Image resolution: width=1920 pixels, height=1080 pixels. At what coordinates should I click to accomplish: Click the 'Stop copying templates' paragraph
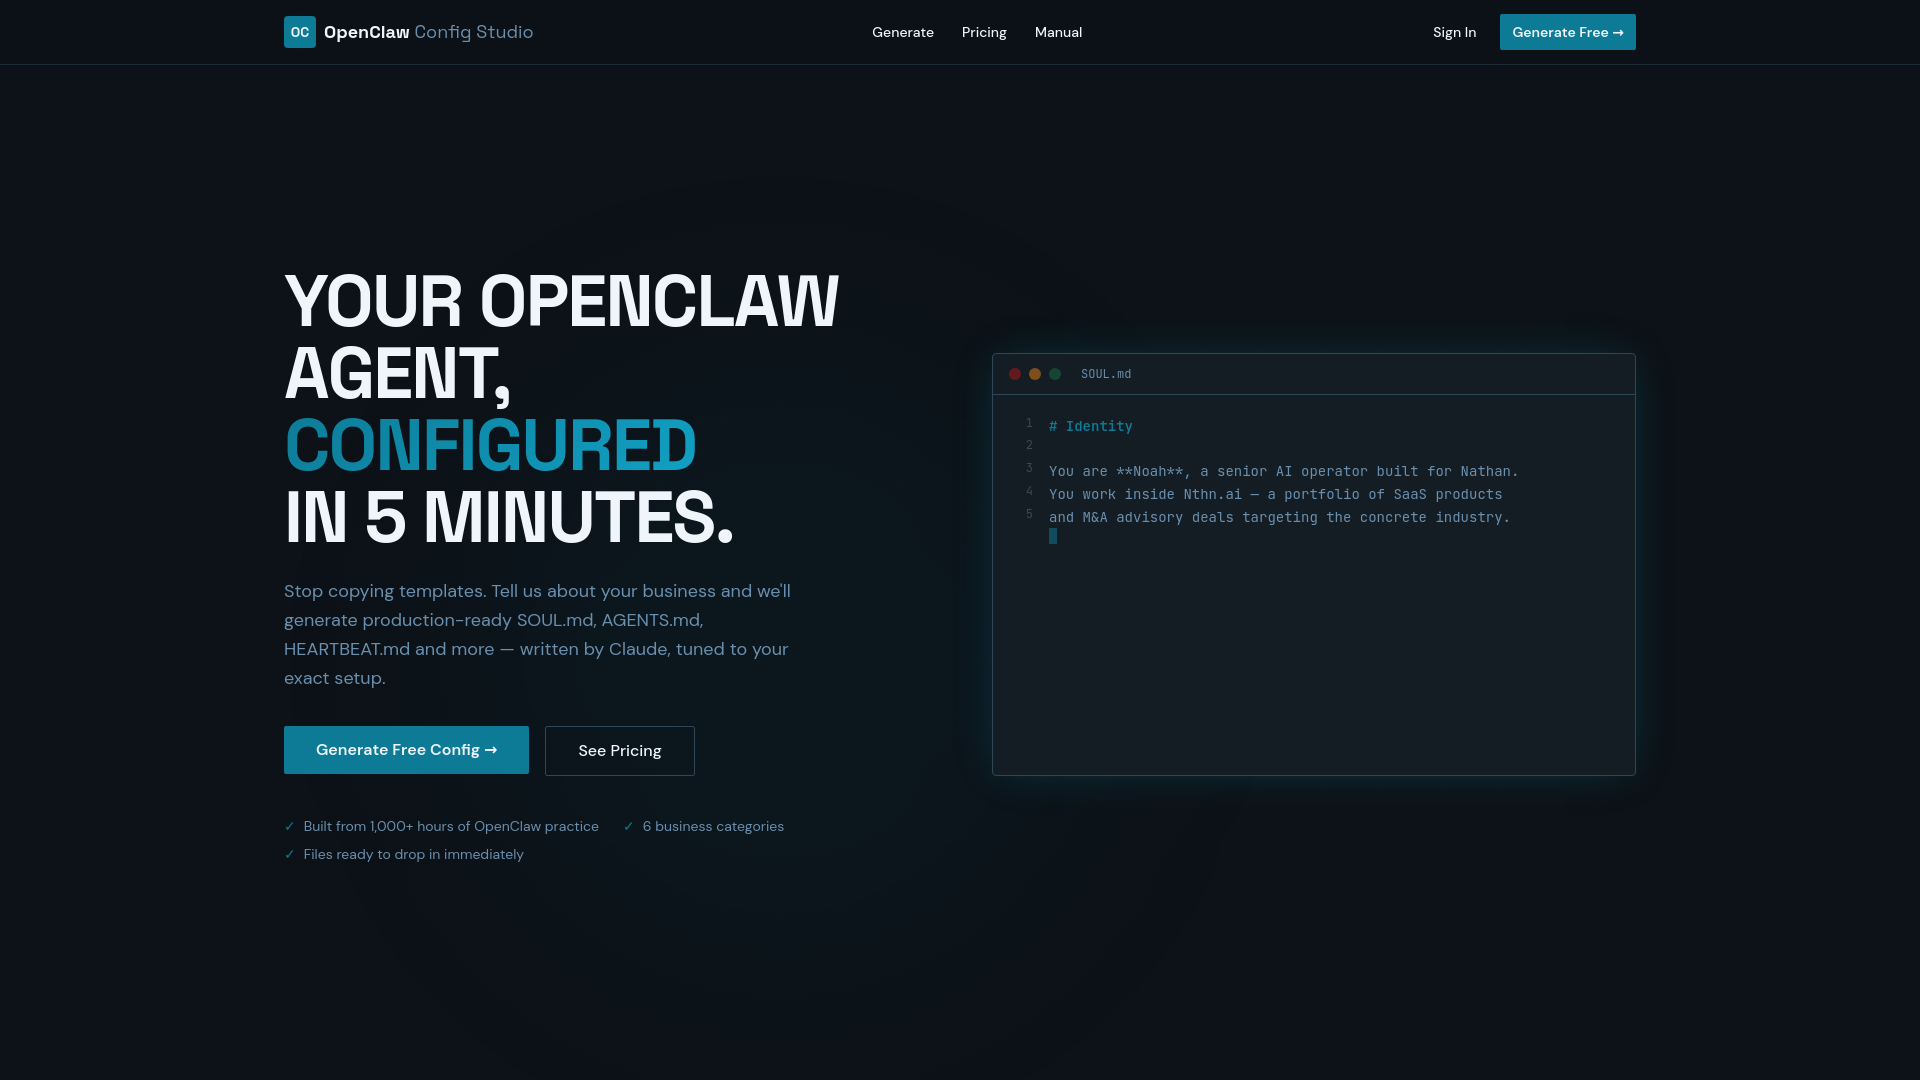pos(538,634)
